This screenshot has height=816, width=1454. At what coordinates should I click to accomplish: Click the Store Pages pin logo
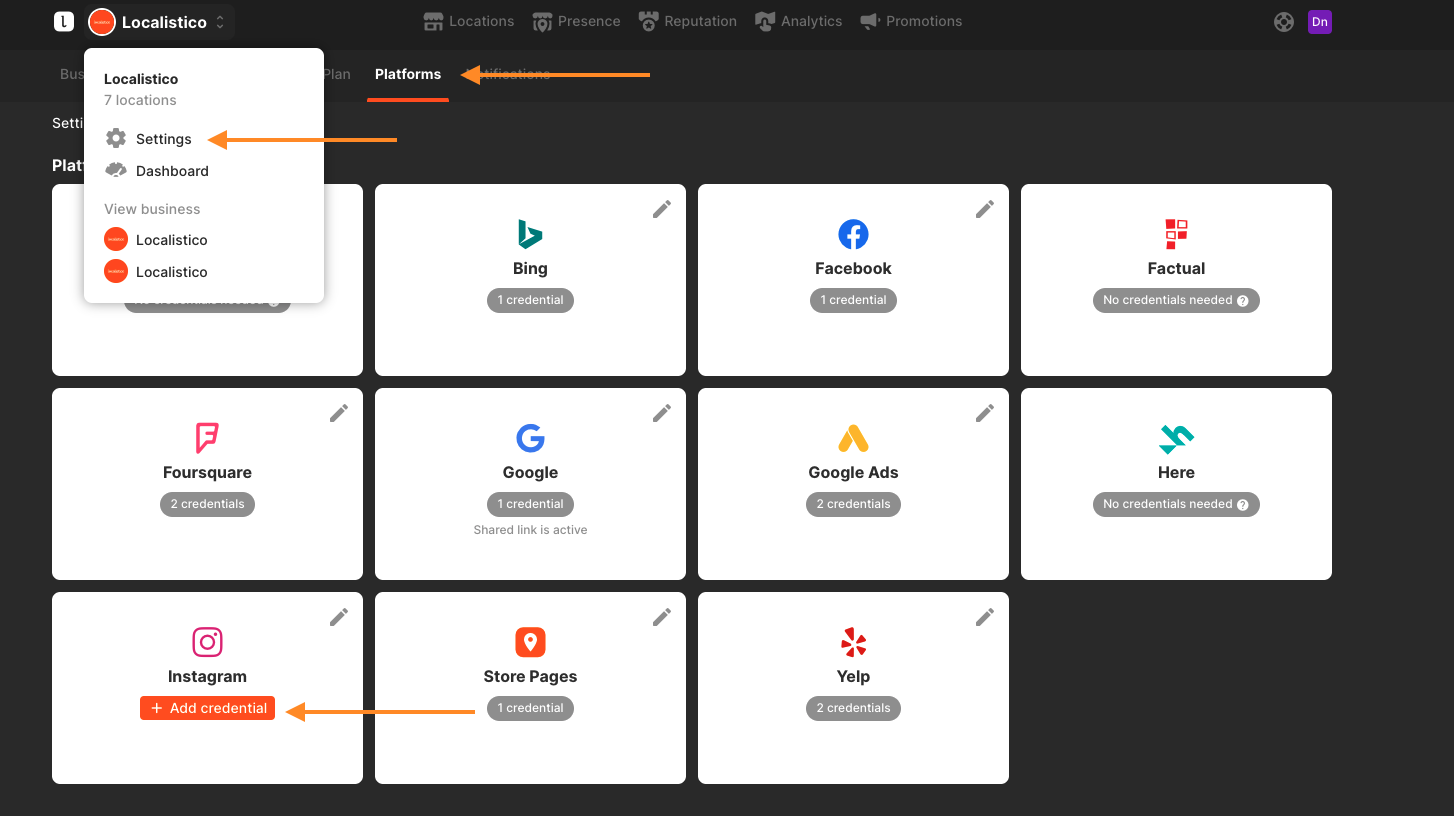tap(530, 642)
